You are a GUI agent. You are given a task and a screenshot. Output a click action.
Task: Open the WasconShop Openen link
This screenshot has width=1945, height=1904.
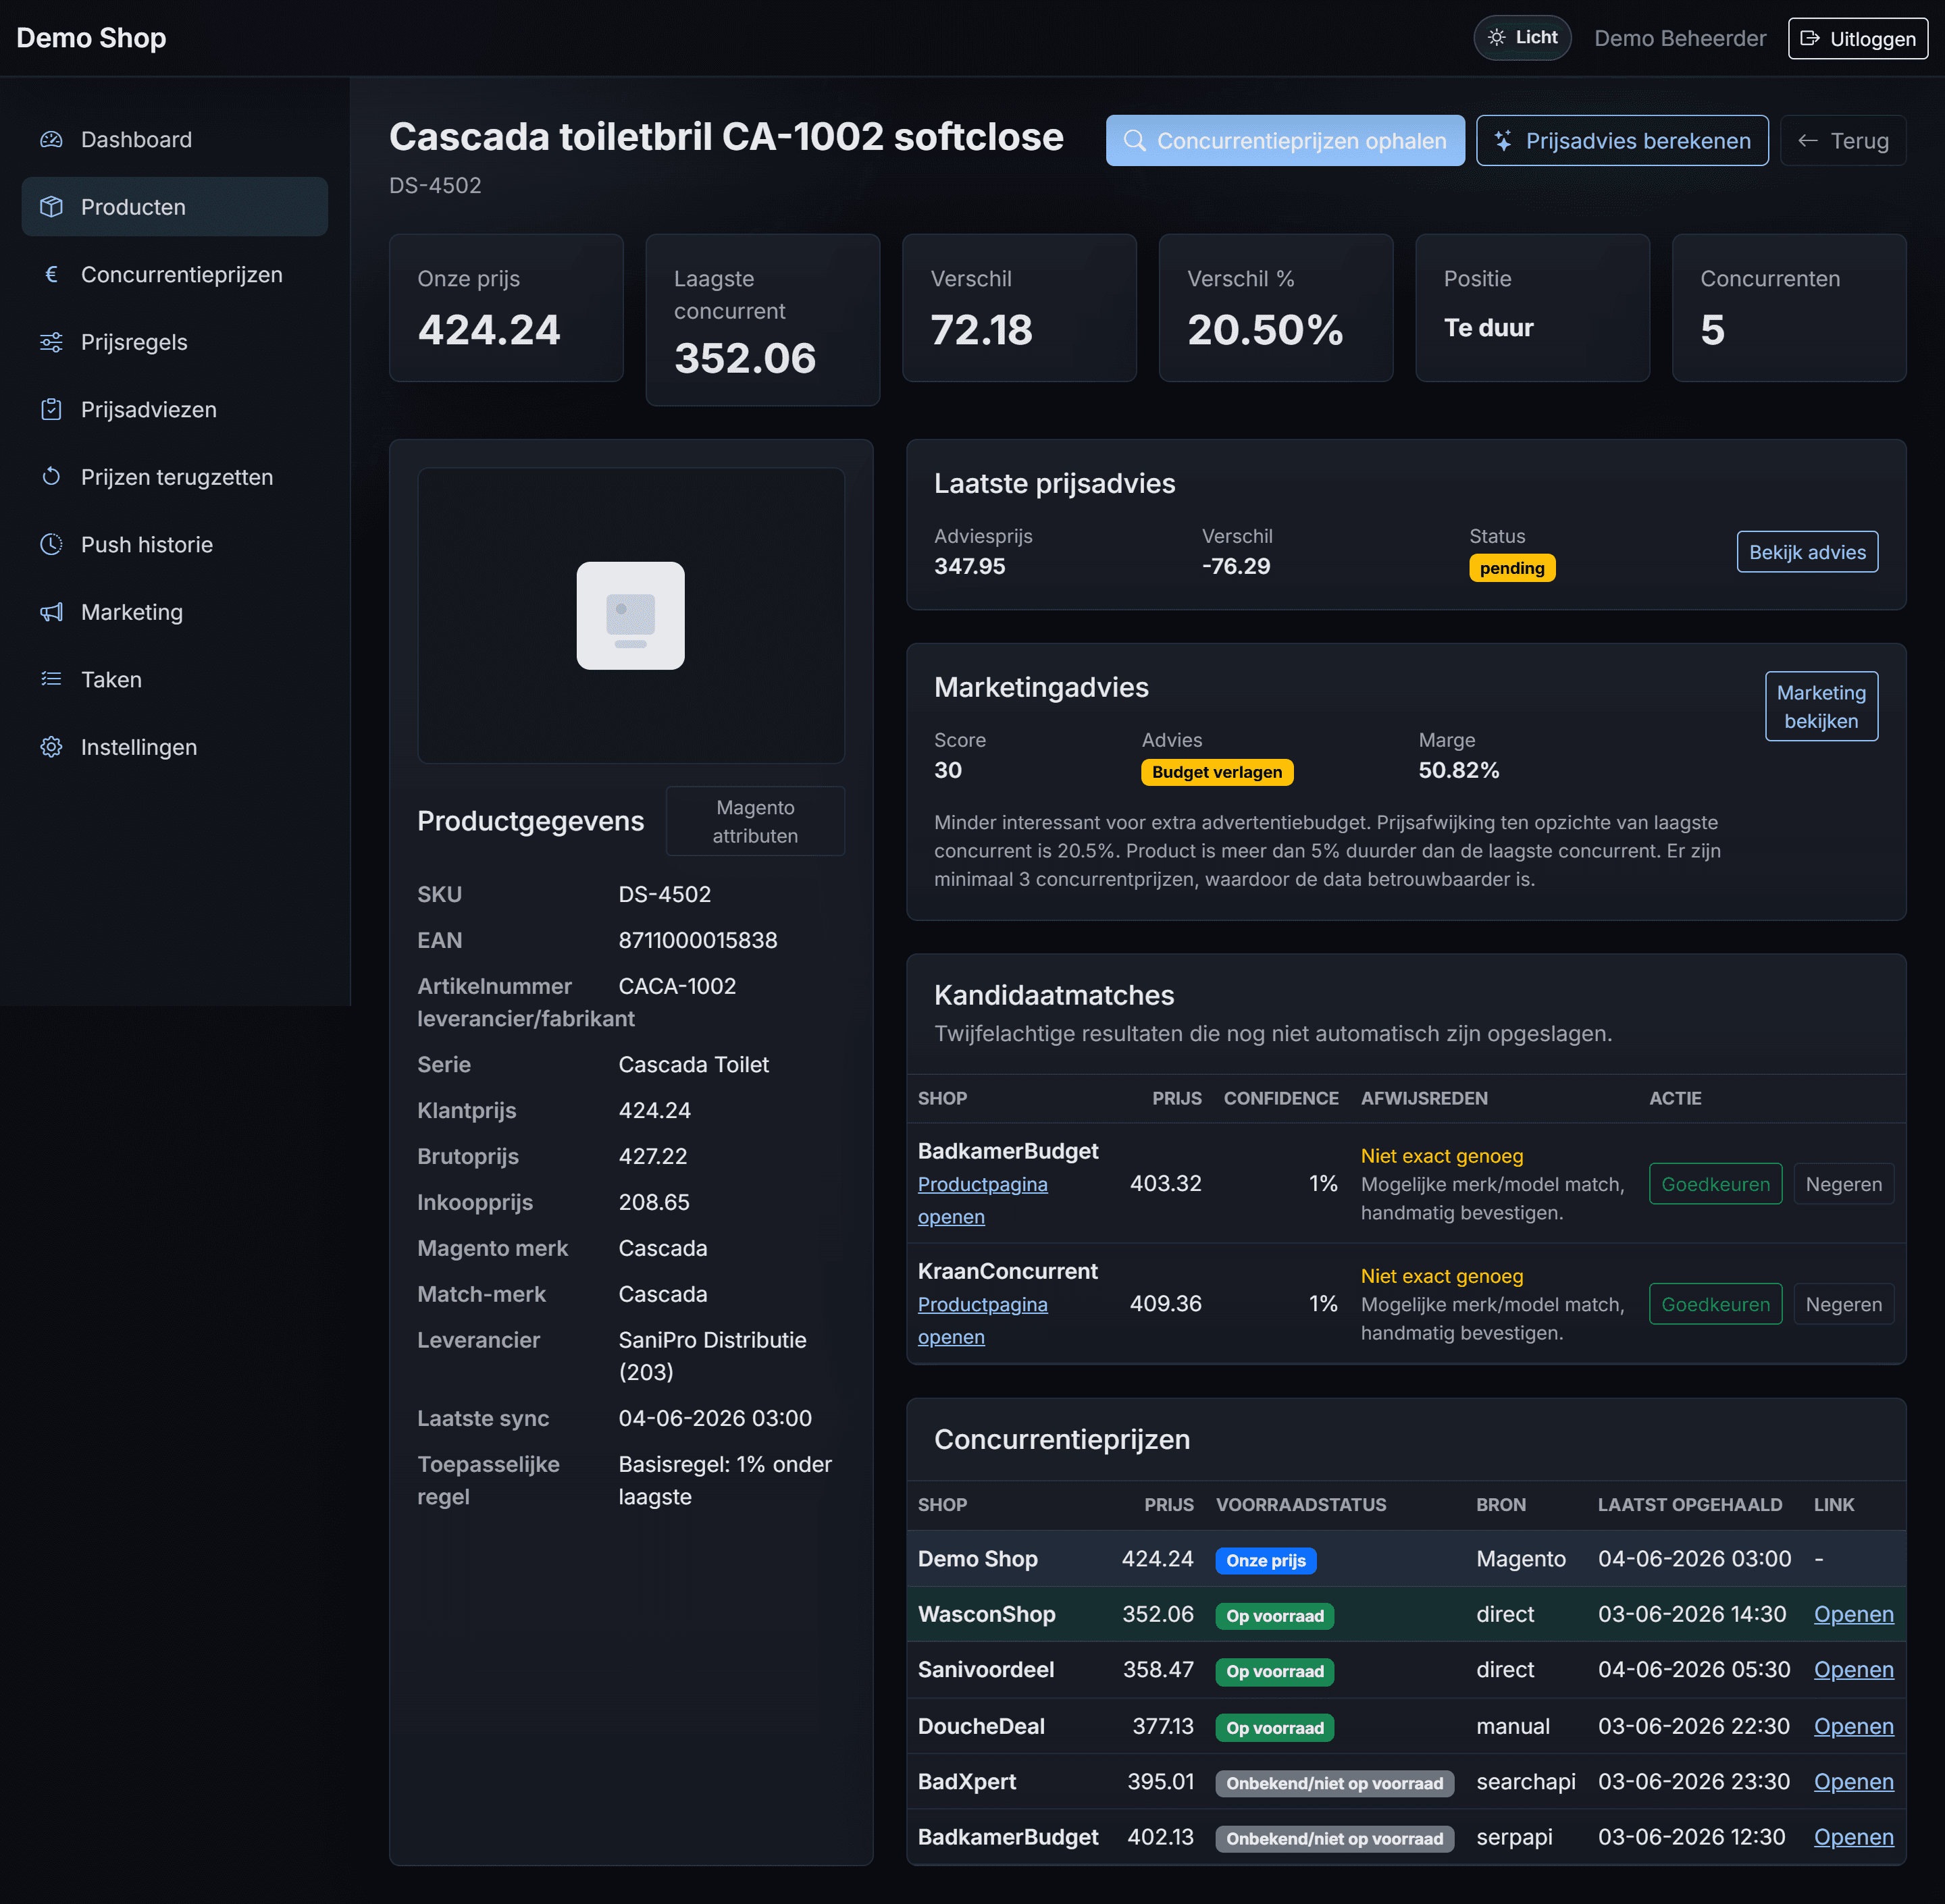point(1853,1614)
